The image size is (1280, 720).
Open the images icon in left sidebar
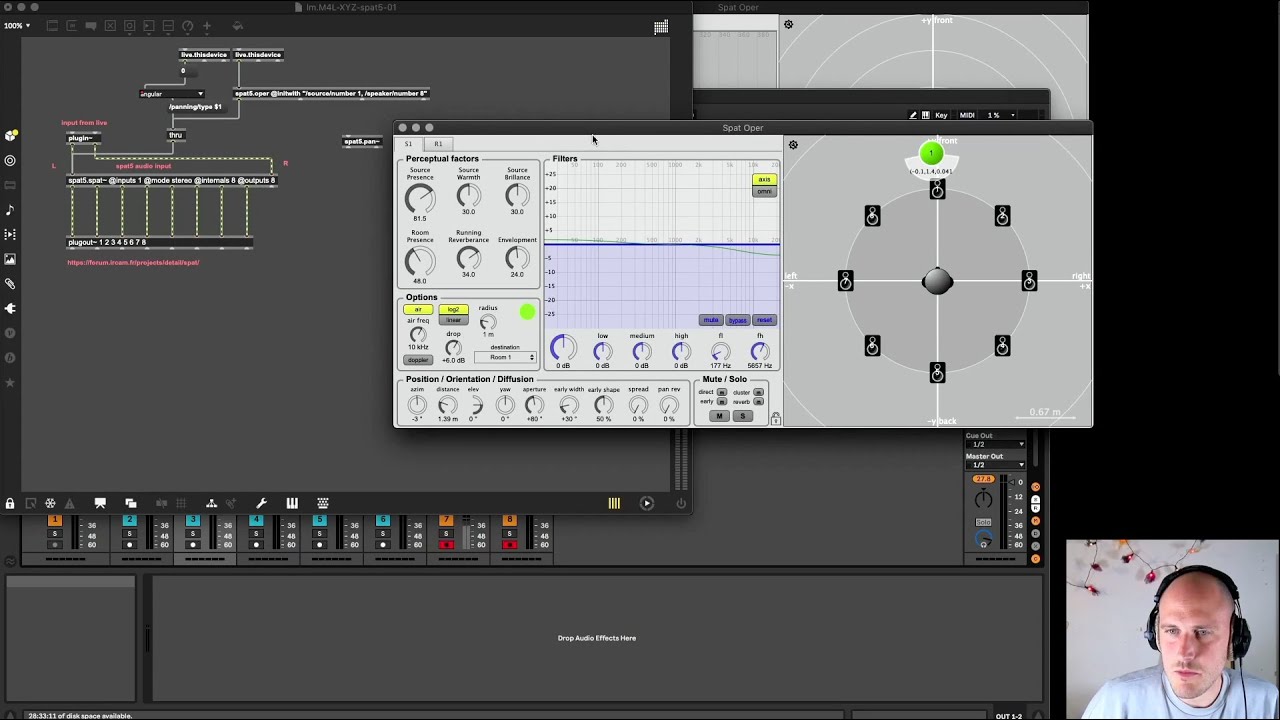[10, 259]
